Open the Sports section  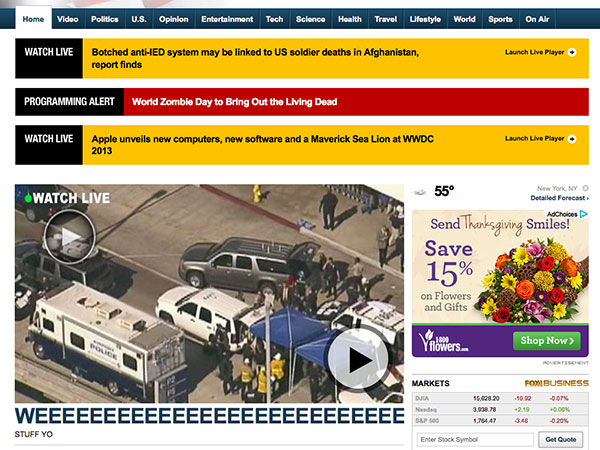500,19
